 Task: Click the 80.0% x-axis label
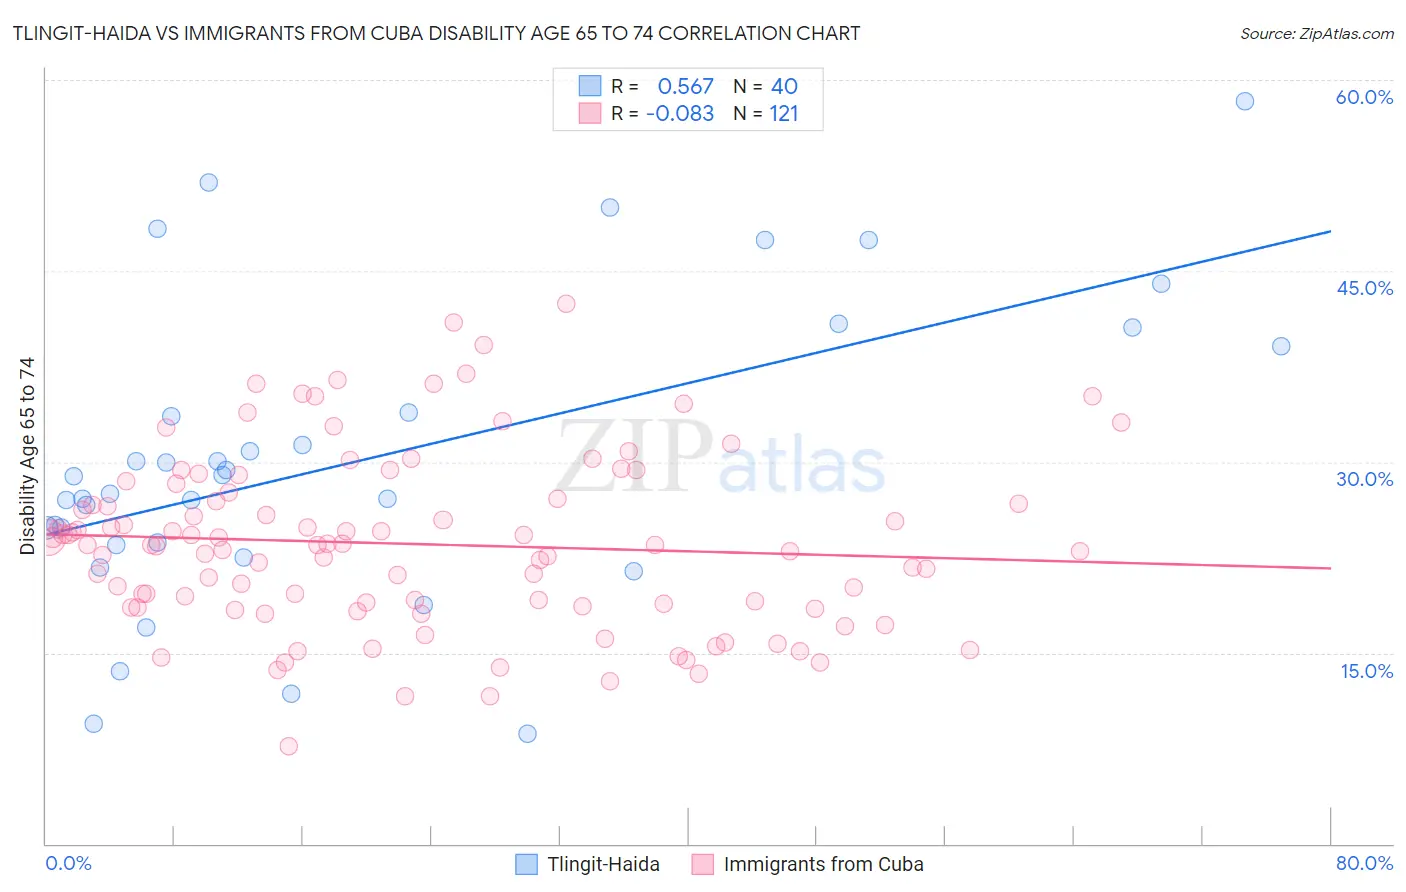(1364, 863)
